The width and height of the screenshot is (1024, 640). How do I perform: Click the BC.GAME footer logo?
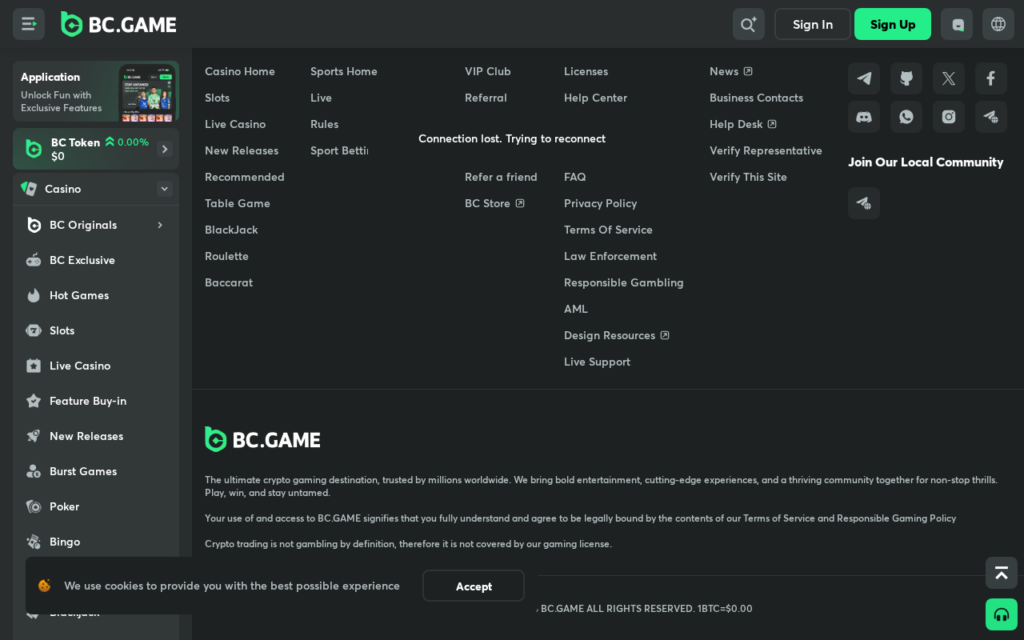(263, 440)
